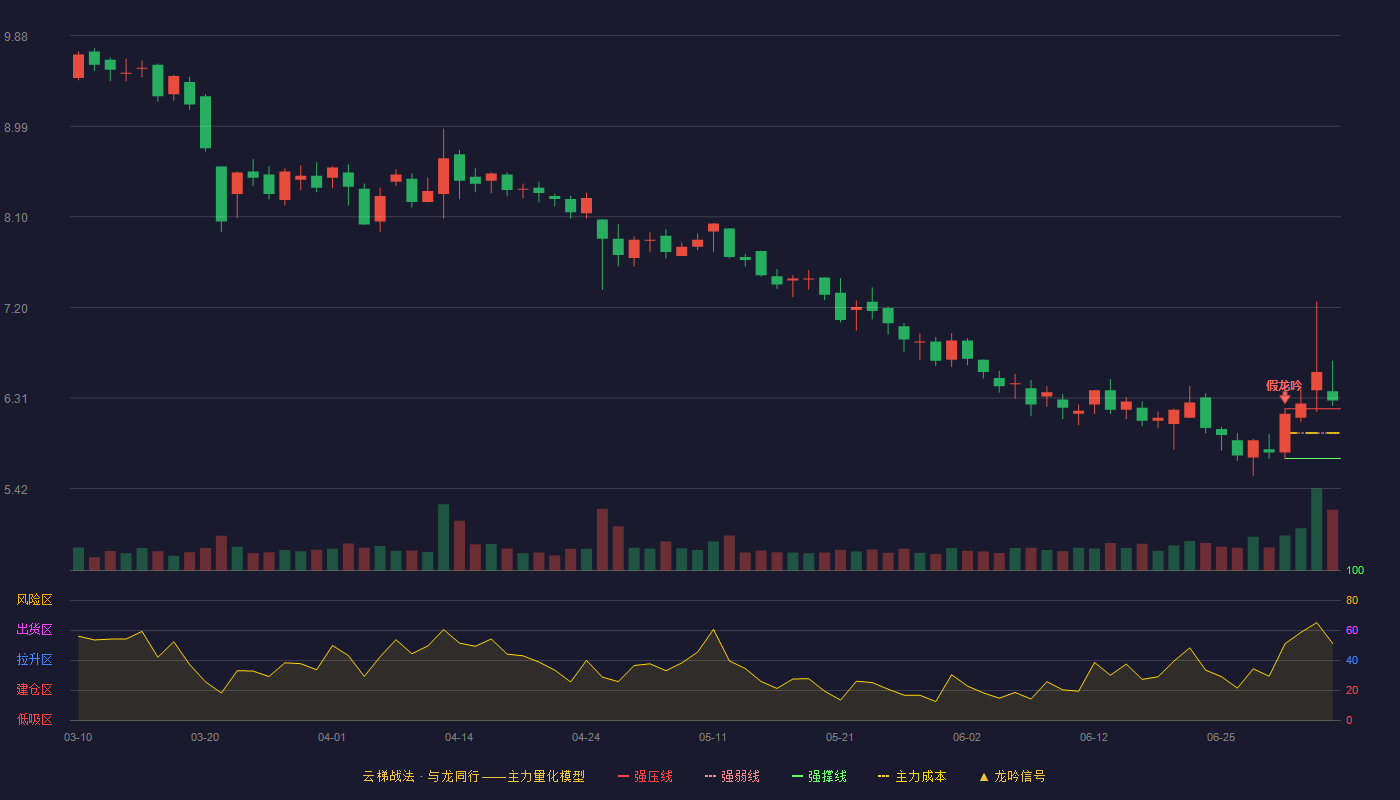1400x800 pixels.
Task: Click the 06-12 date label
Action: [x=1094, y=737]
